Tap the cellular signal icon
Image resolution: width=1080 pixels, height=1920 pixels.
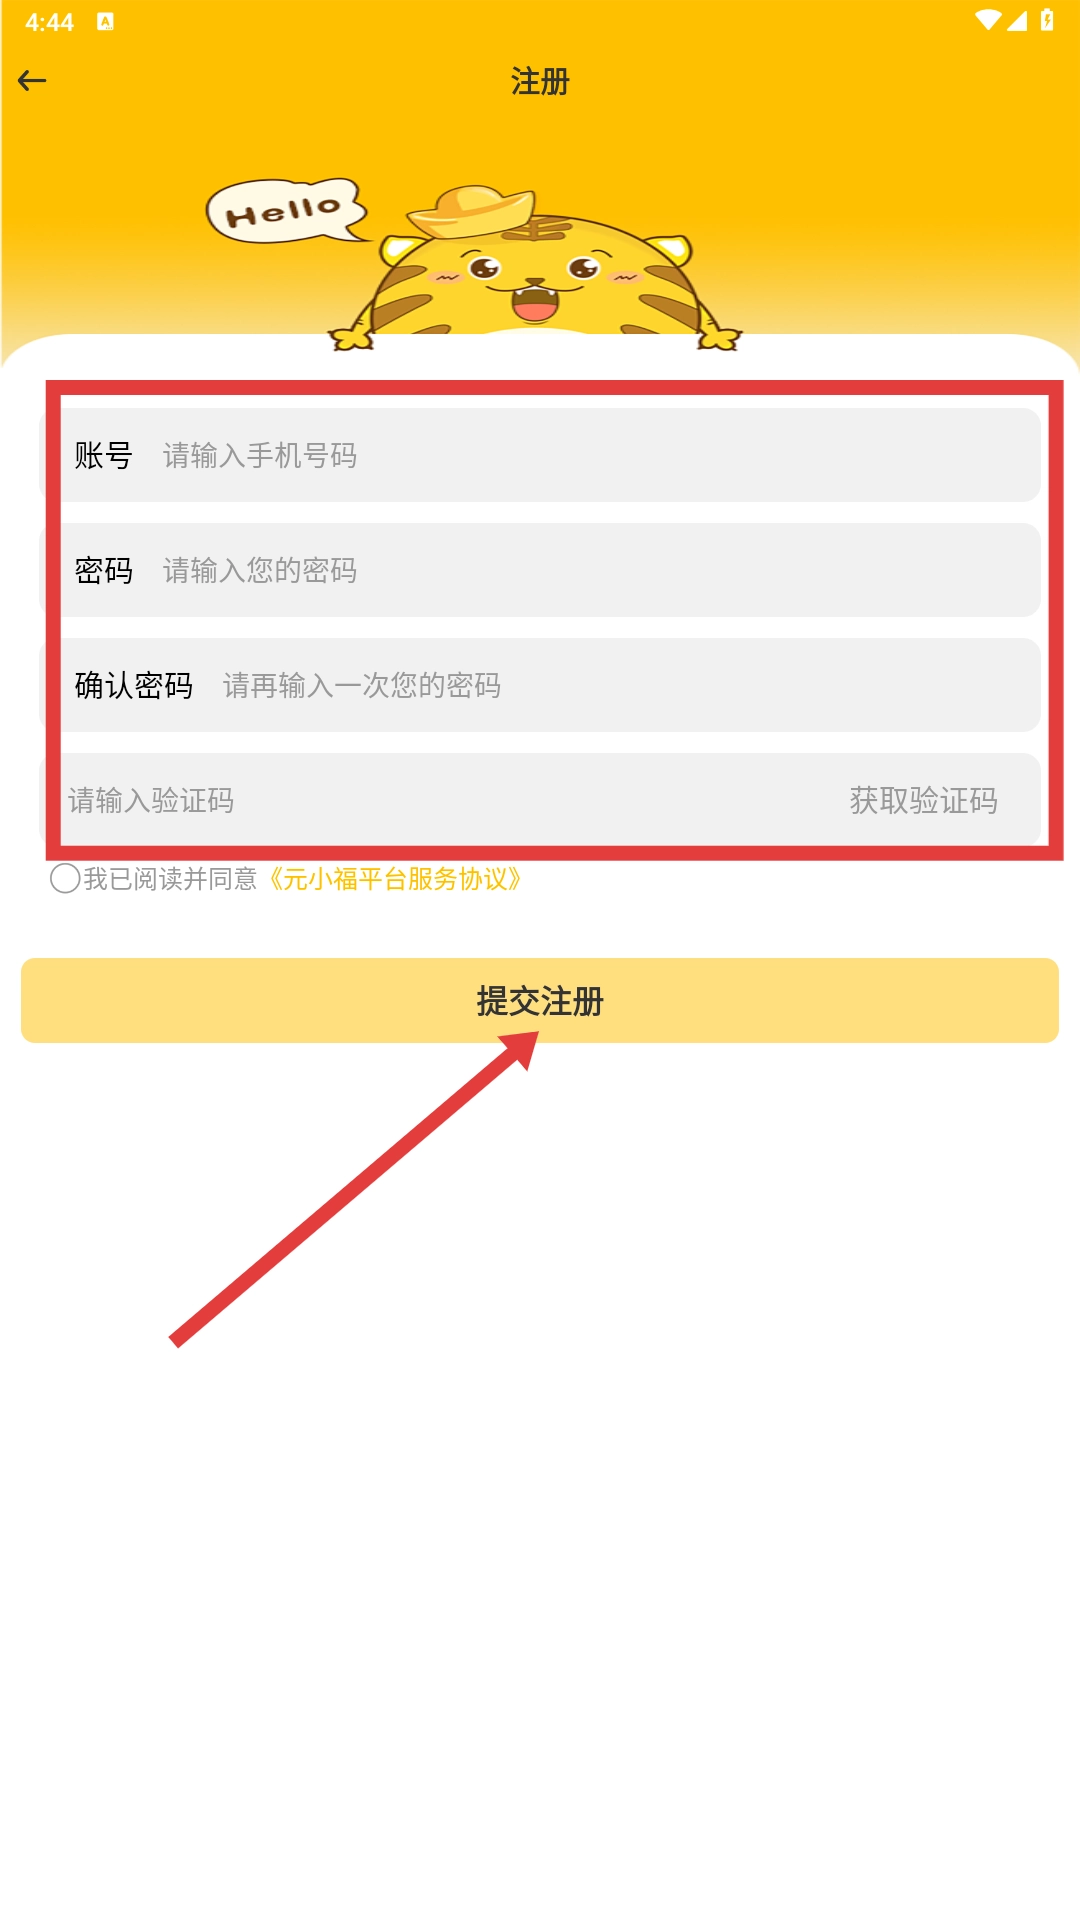(x=1017, y=21)
